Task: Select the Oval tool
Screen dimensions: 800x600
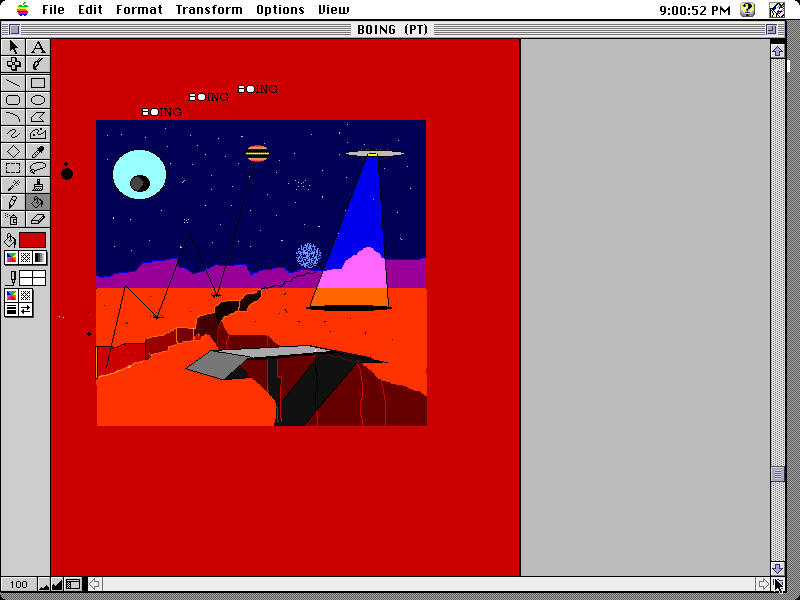Action: click(x=38, y=100)
